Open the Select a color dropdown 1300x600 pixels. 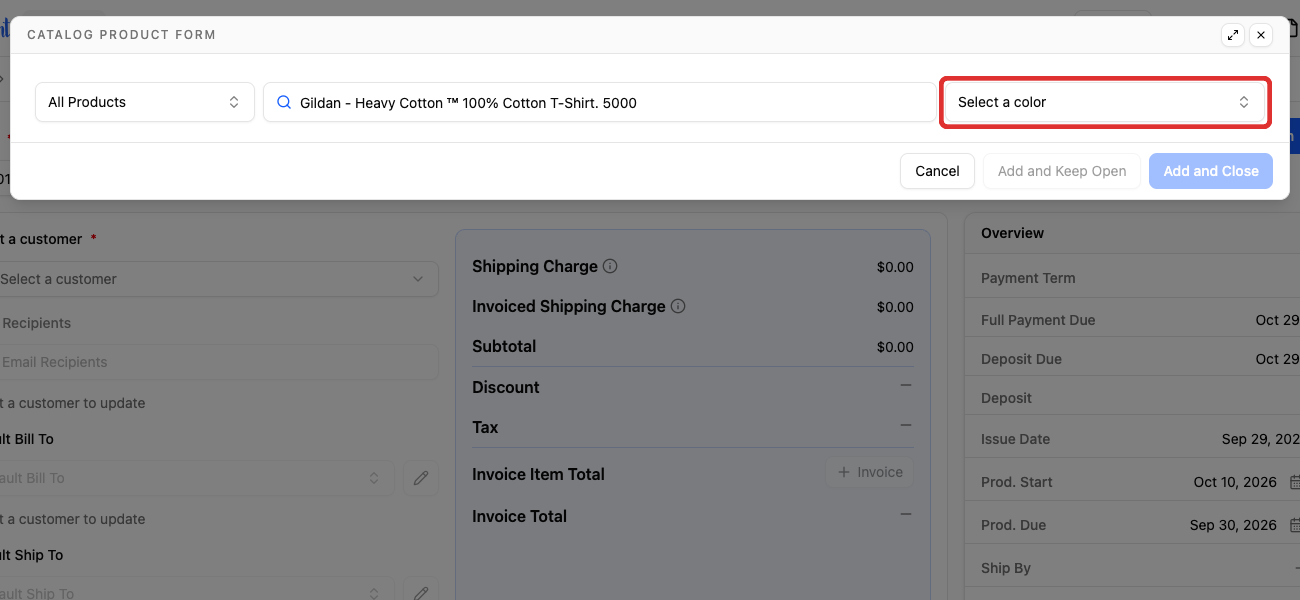1105,102
